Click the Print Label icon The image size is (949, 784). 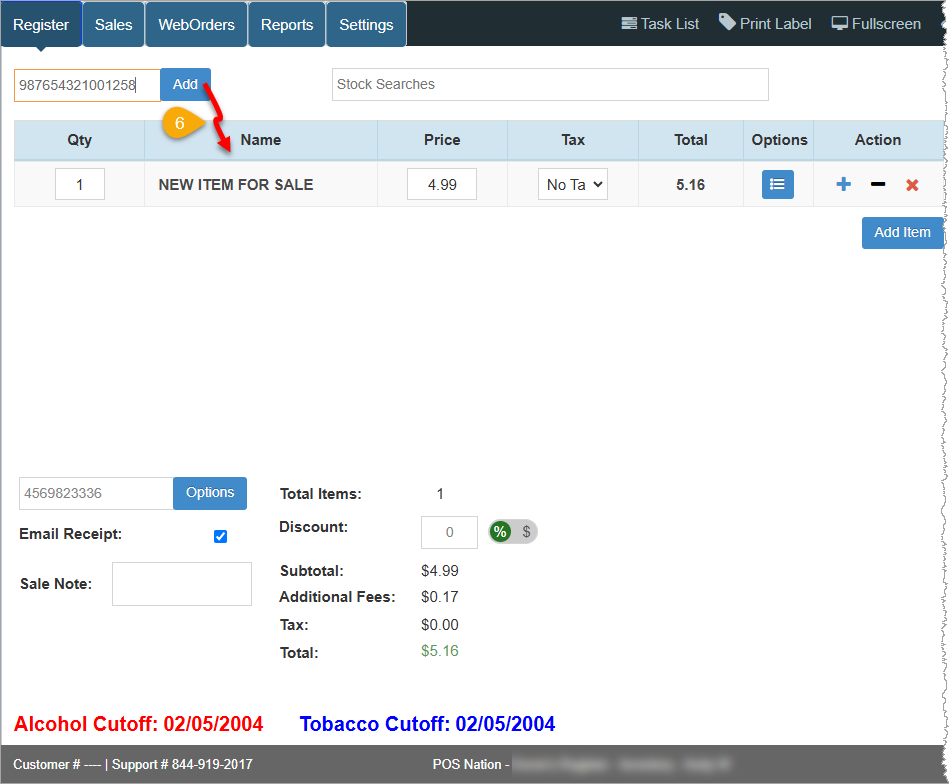pyautogui.click(x=764, y=22)
